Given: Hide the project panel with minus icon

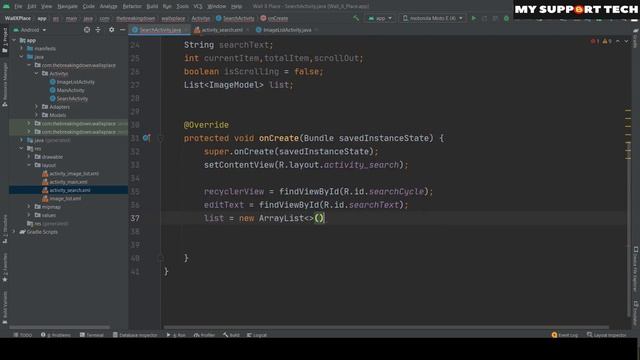Looking at the screenshot, I should (122, 30).
